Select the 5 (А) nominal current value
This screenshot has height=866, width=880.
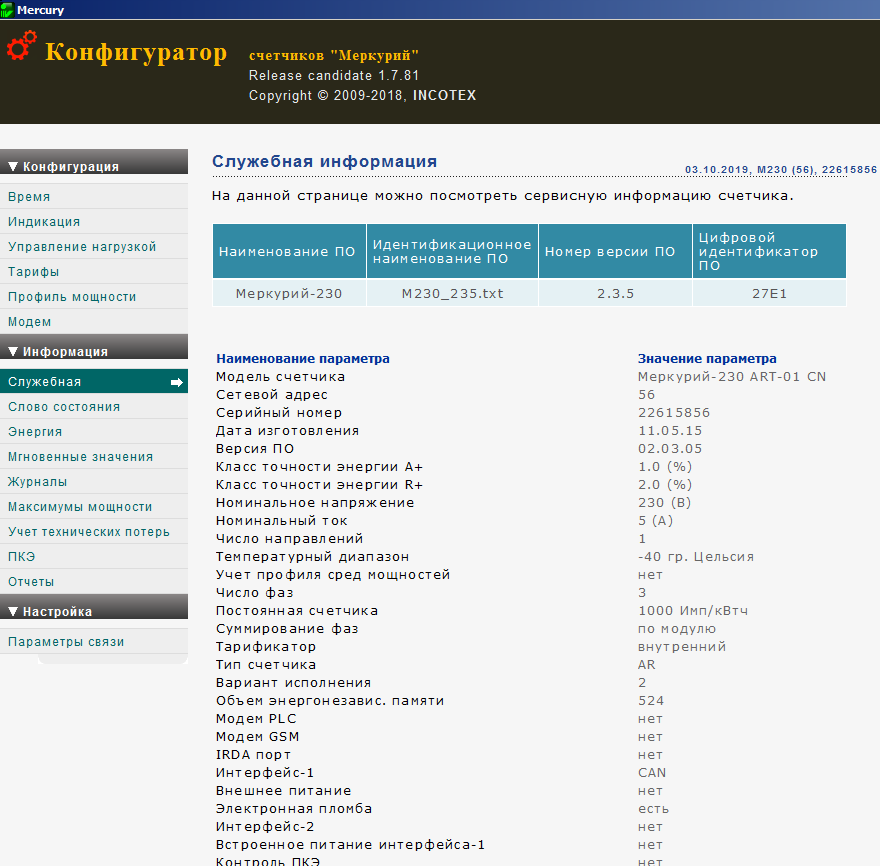656,521
